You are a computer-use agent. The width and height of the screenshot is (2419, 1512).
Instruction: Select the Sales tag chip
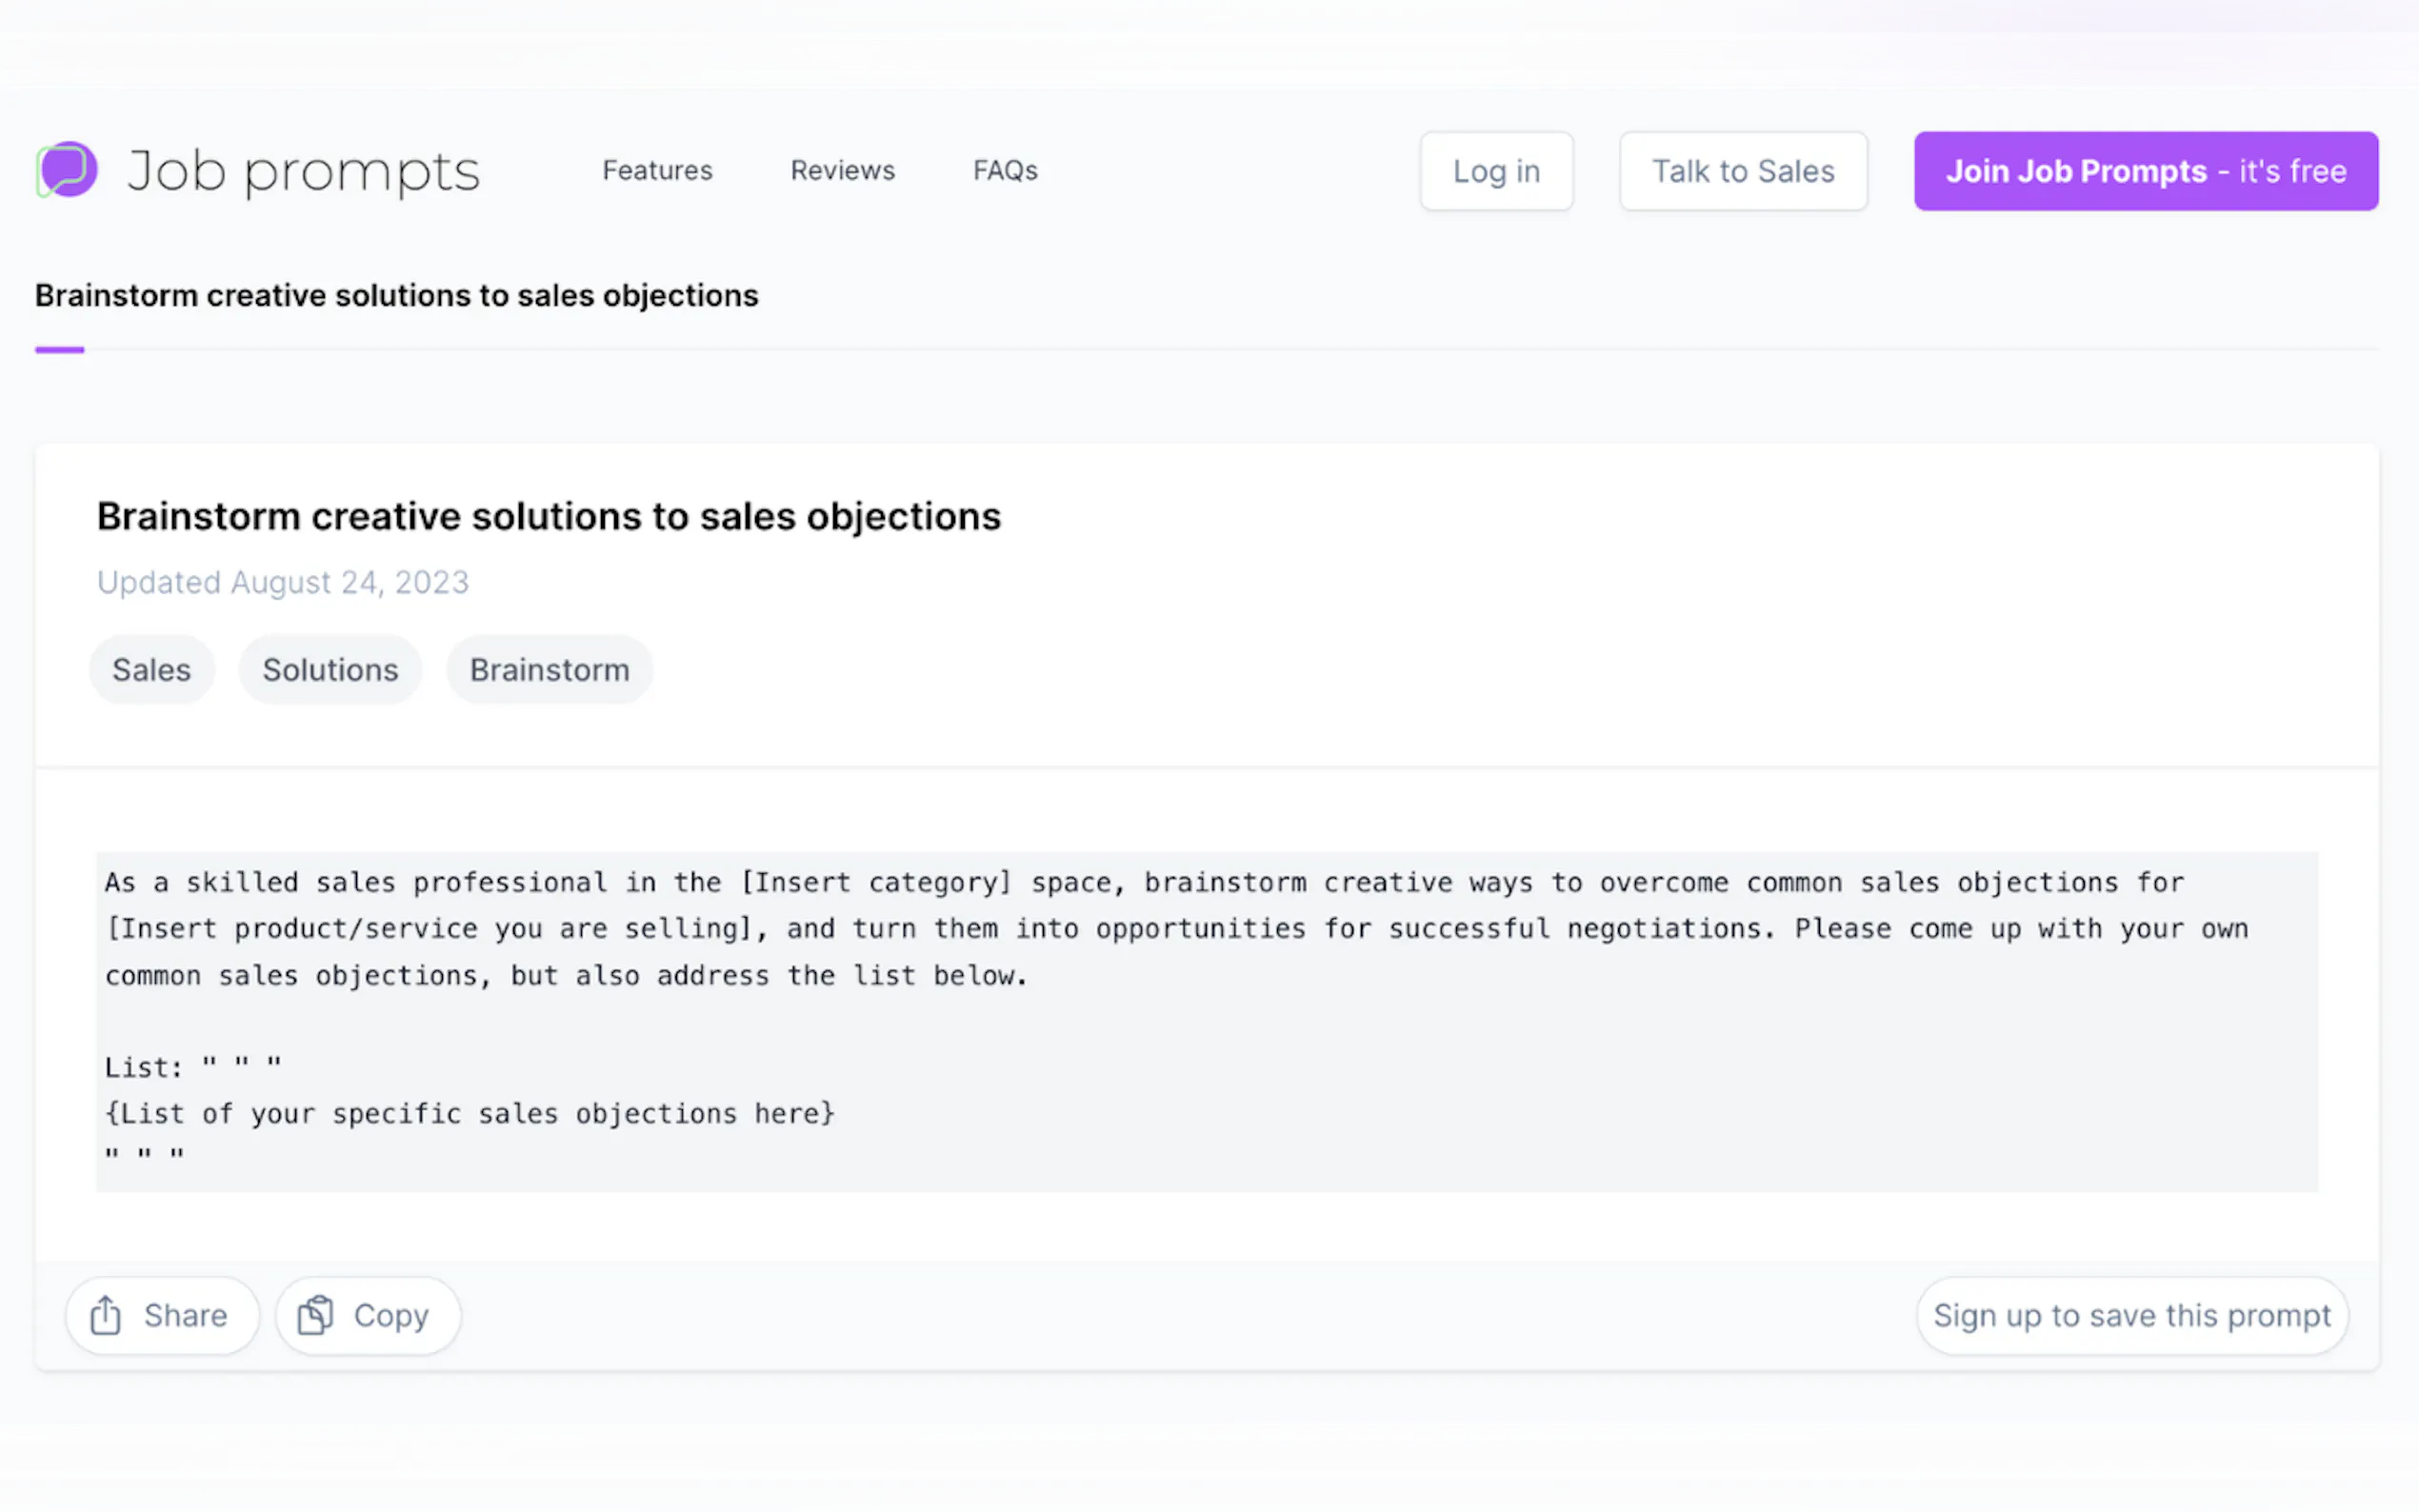click(x=151, y=670)
